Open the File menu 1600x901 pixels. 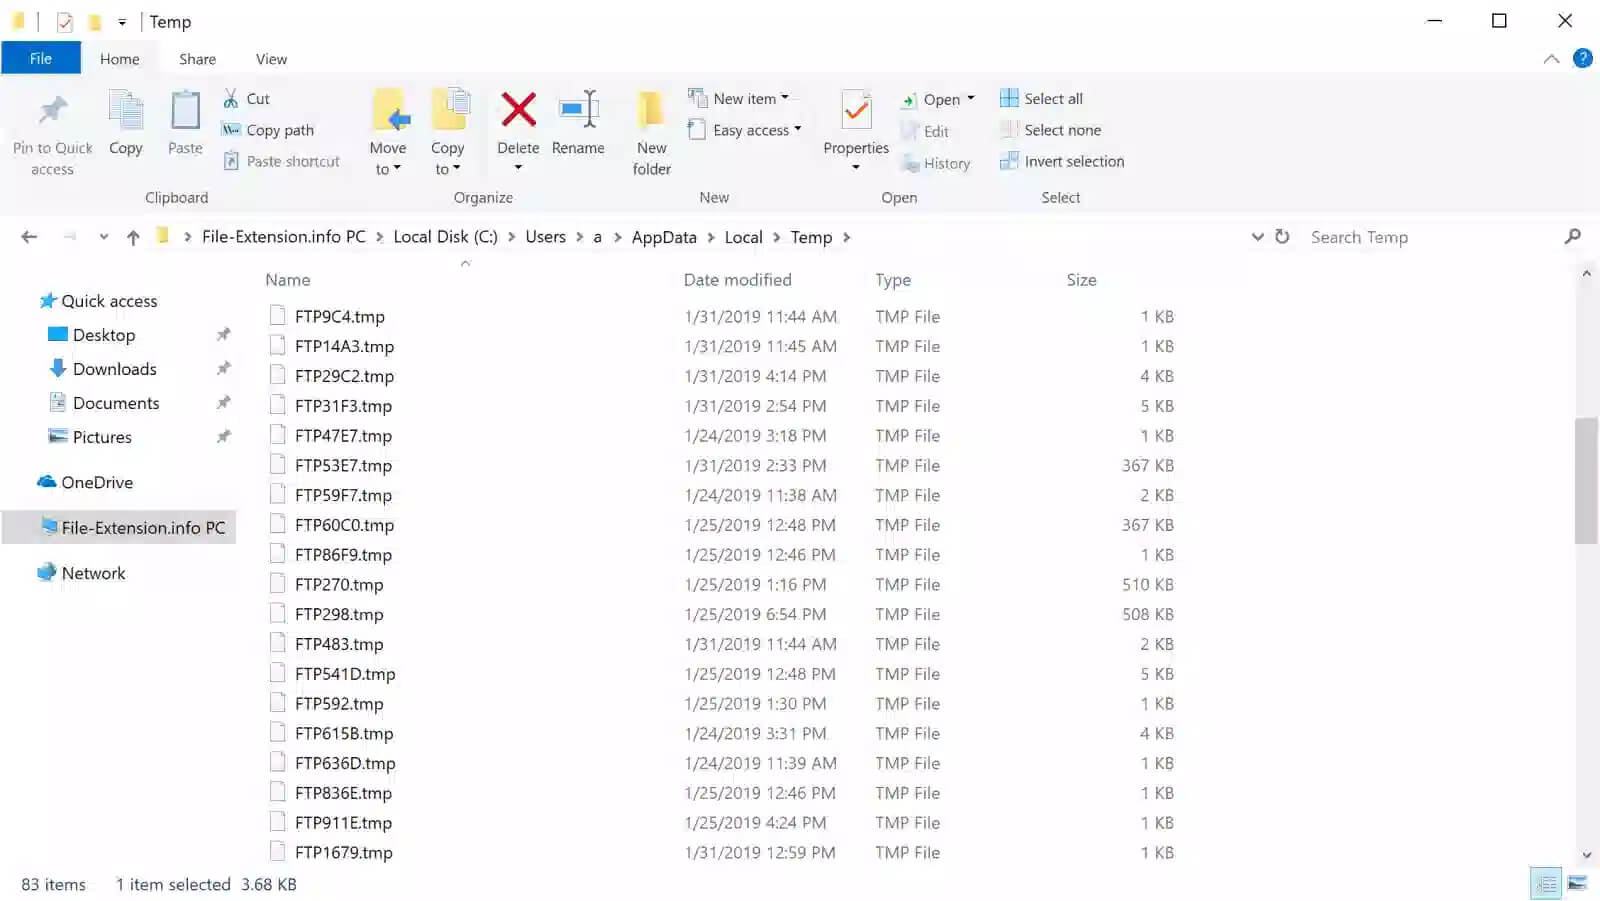pos(40,58)
